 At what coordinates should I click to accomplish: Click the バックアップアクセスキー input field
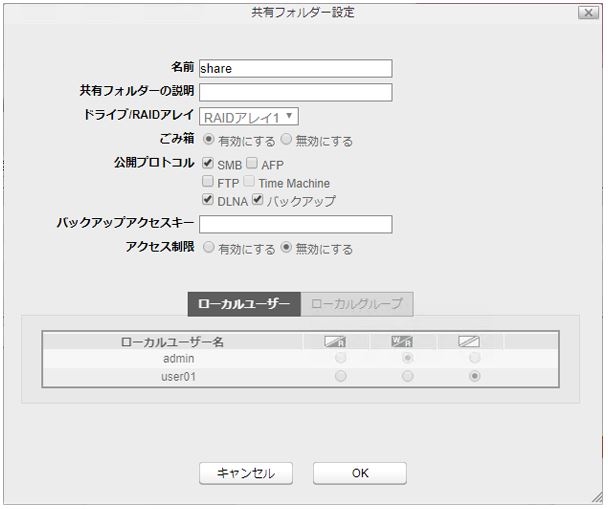295,224
